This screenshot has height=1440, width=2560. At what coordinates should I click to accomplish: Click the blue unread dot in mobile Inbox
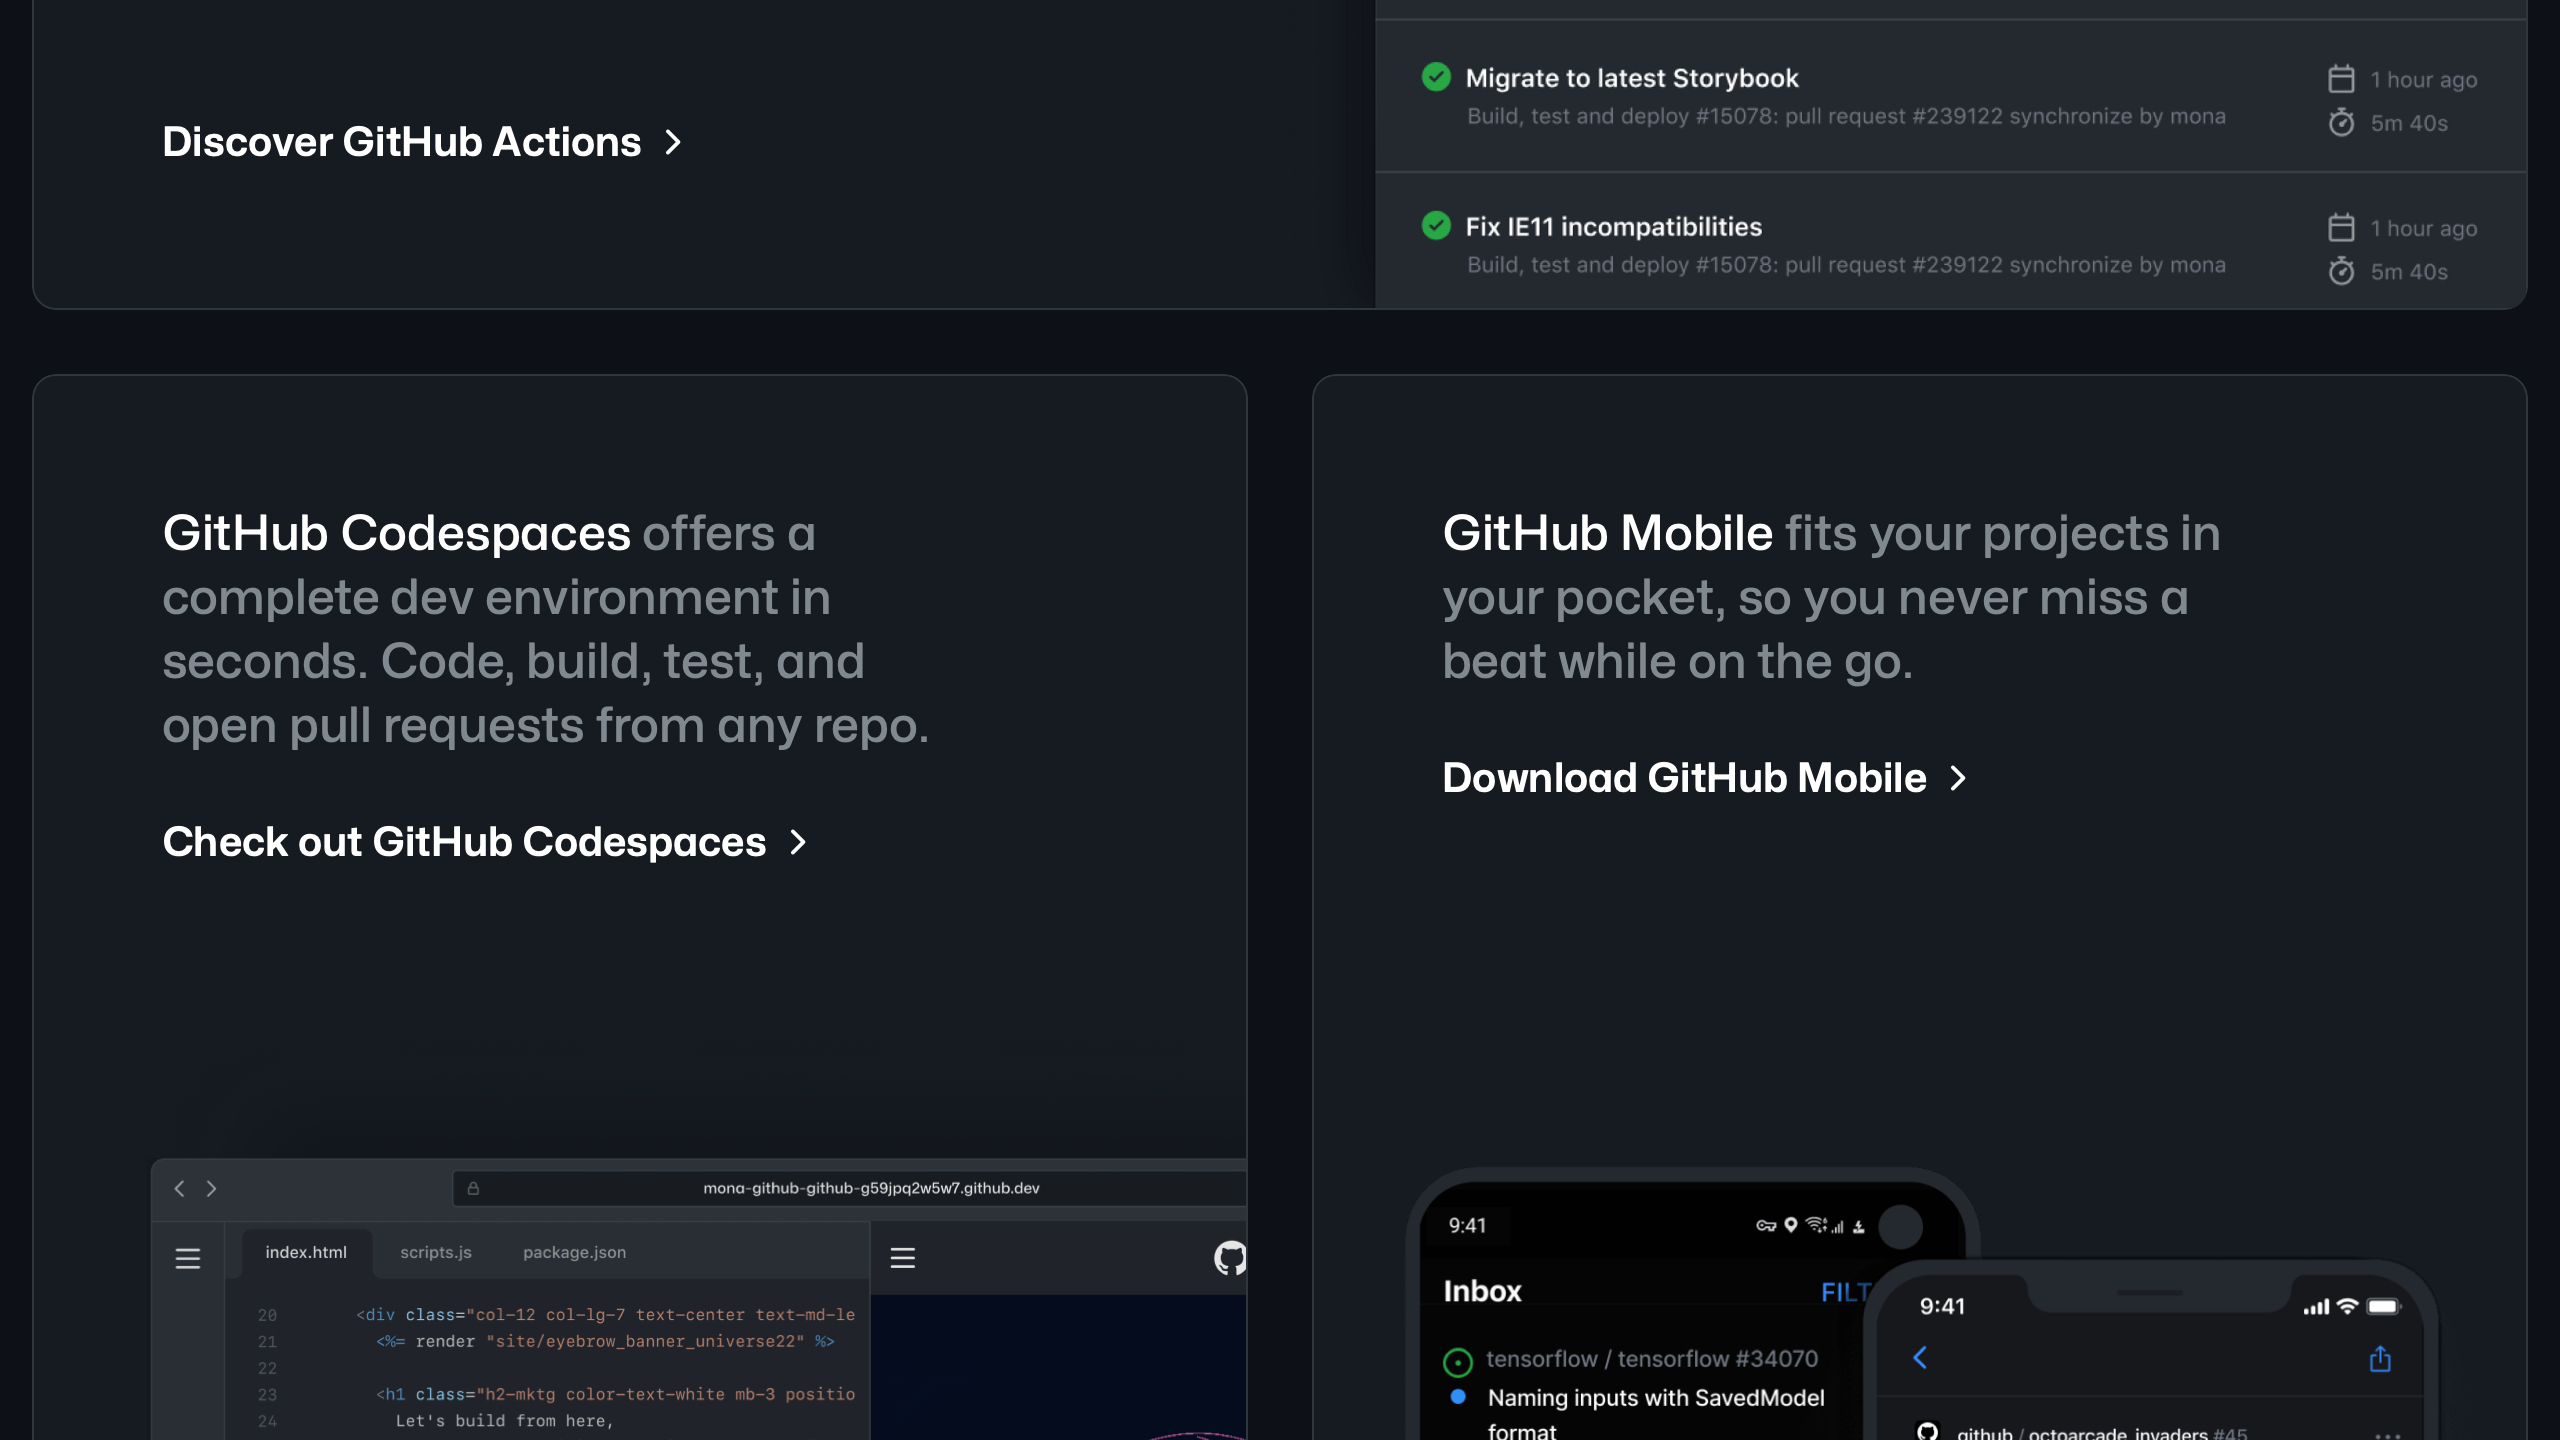tap(1458, 1397)
